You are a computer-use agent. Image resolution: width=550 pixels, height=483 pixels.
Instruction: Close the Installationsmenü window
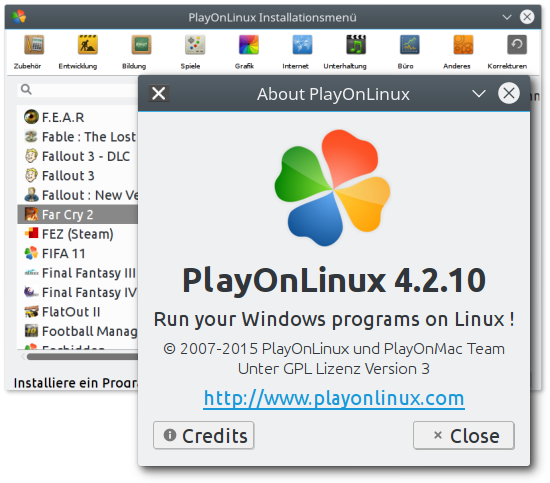click(527, 16)
